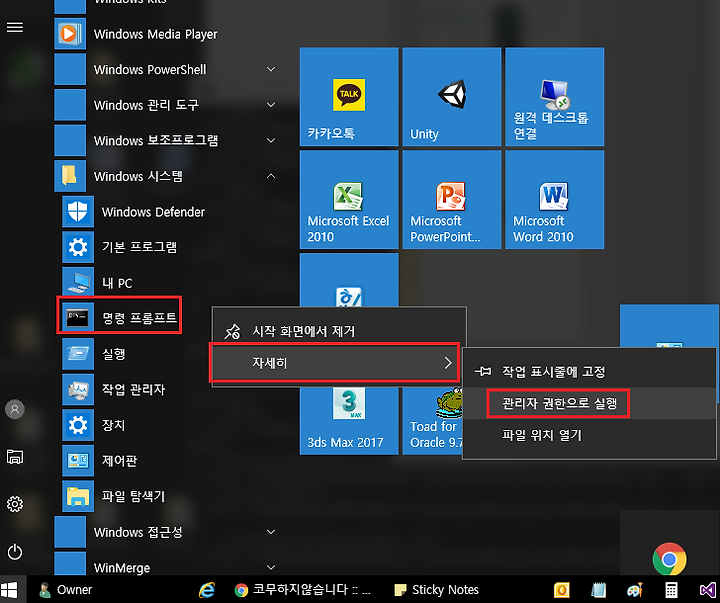Image resolution: width=720 pixels, height=603 pixels.
Task: Open 3ds Max 2017 tile
Action: (x=349, y=420)
